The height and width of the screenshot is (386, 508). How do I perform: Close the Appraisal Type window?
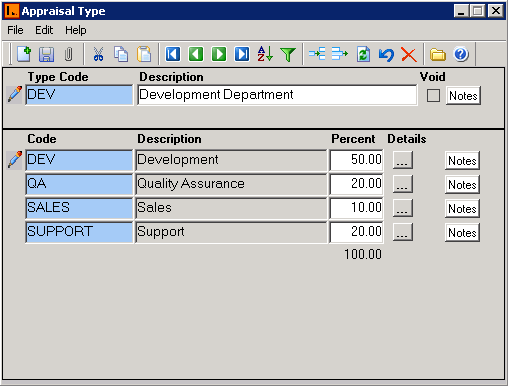[496, 11]
